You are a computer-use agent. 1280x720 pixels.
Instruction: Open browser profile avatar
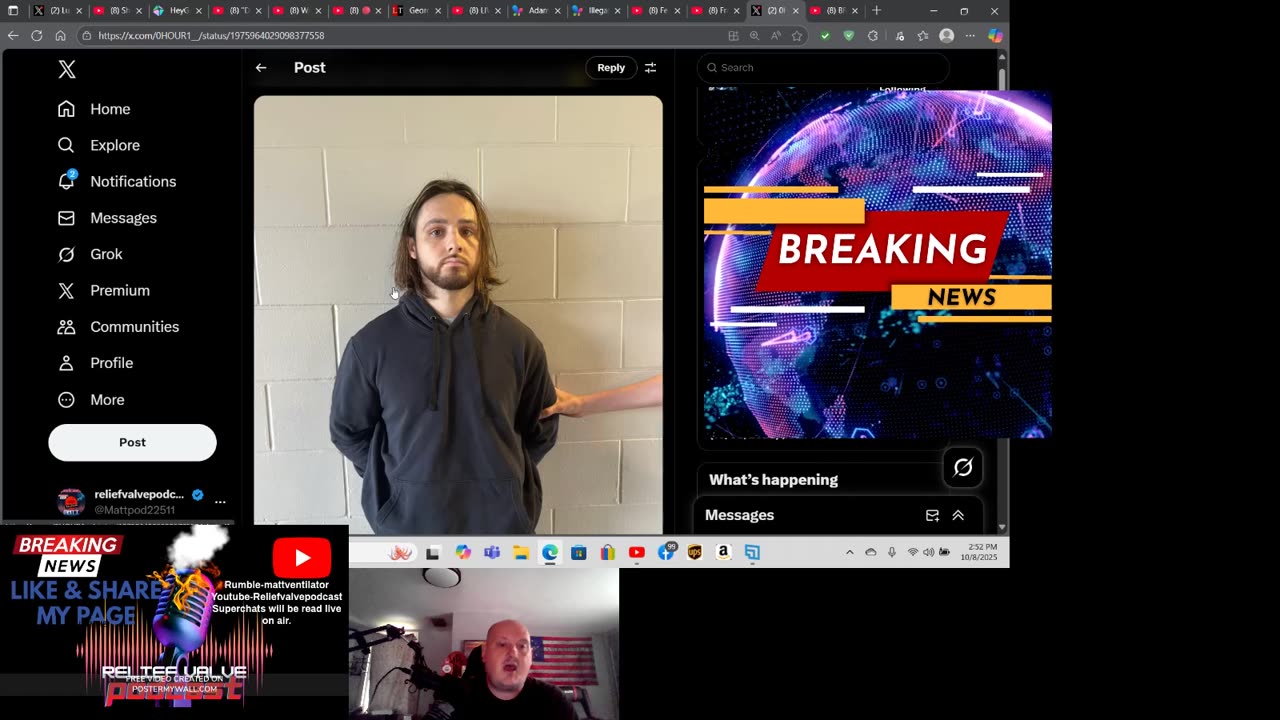946,35
